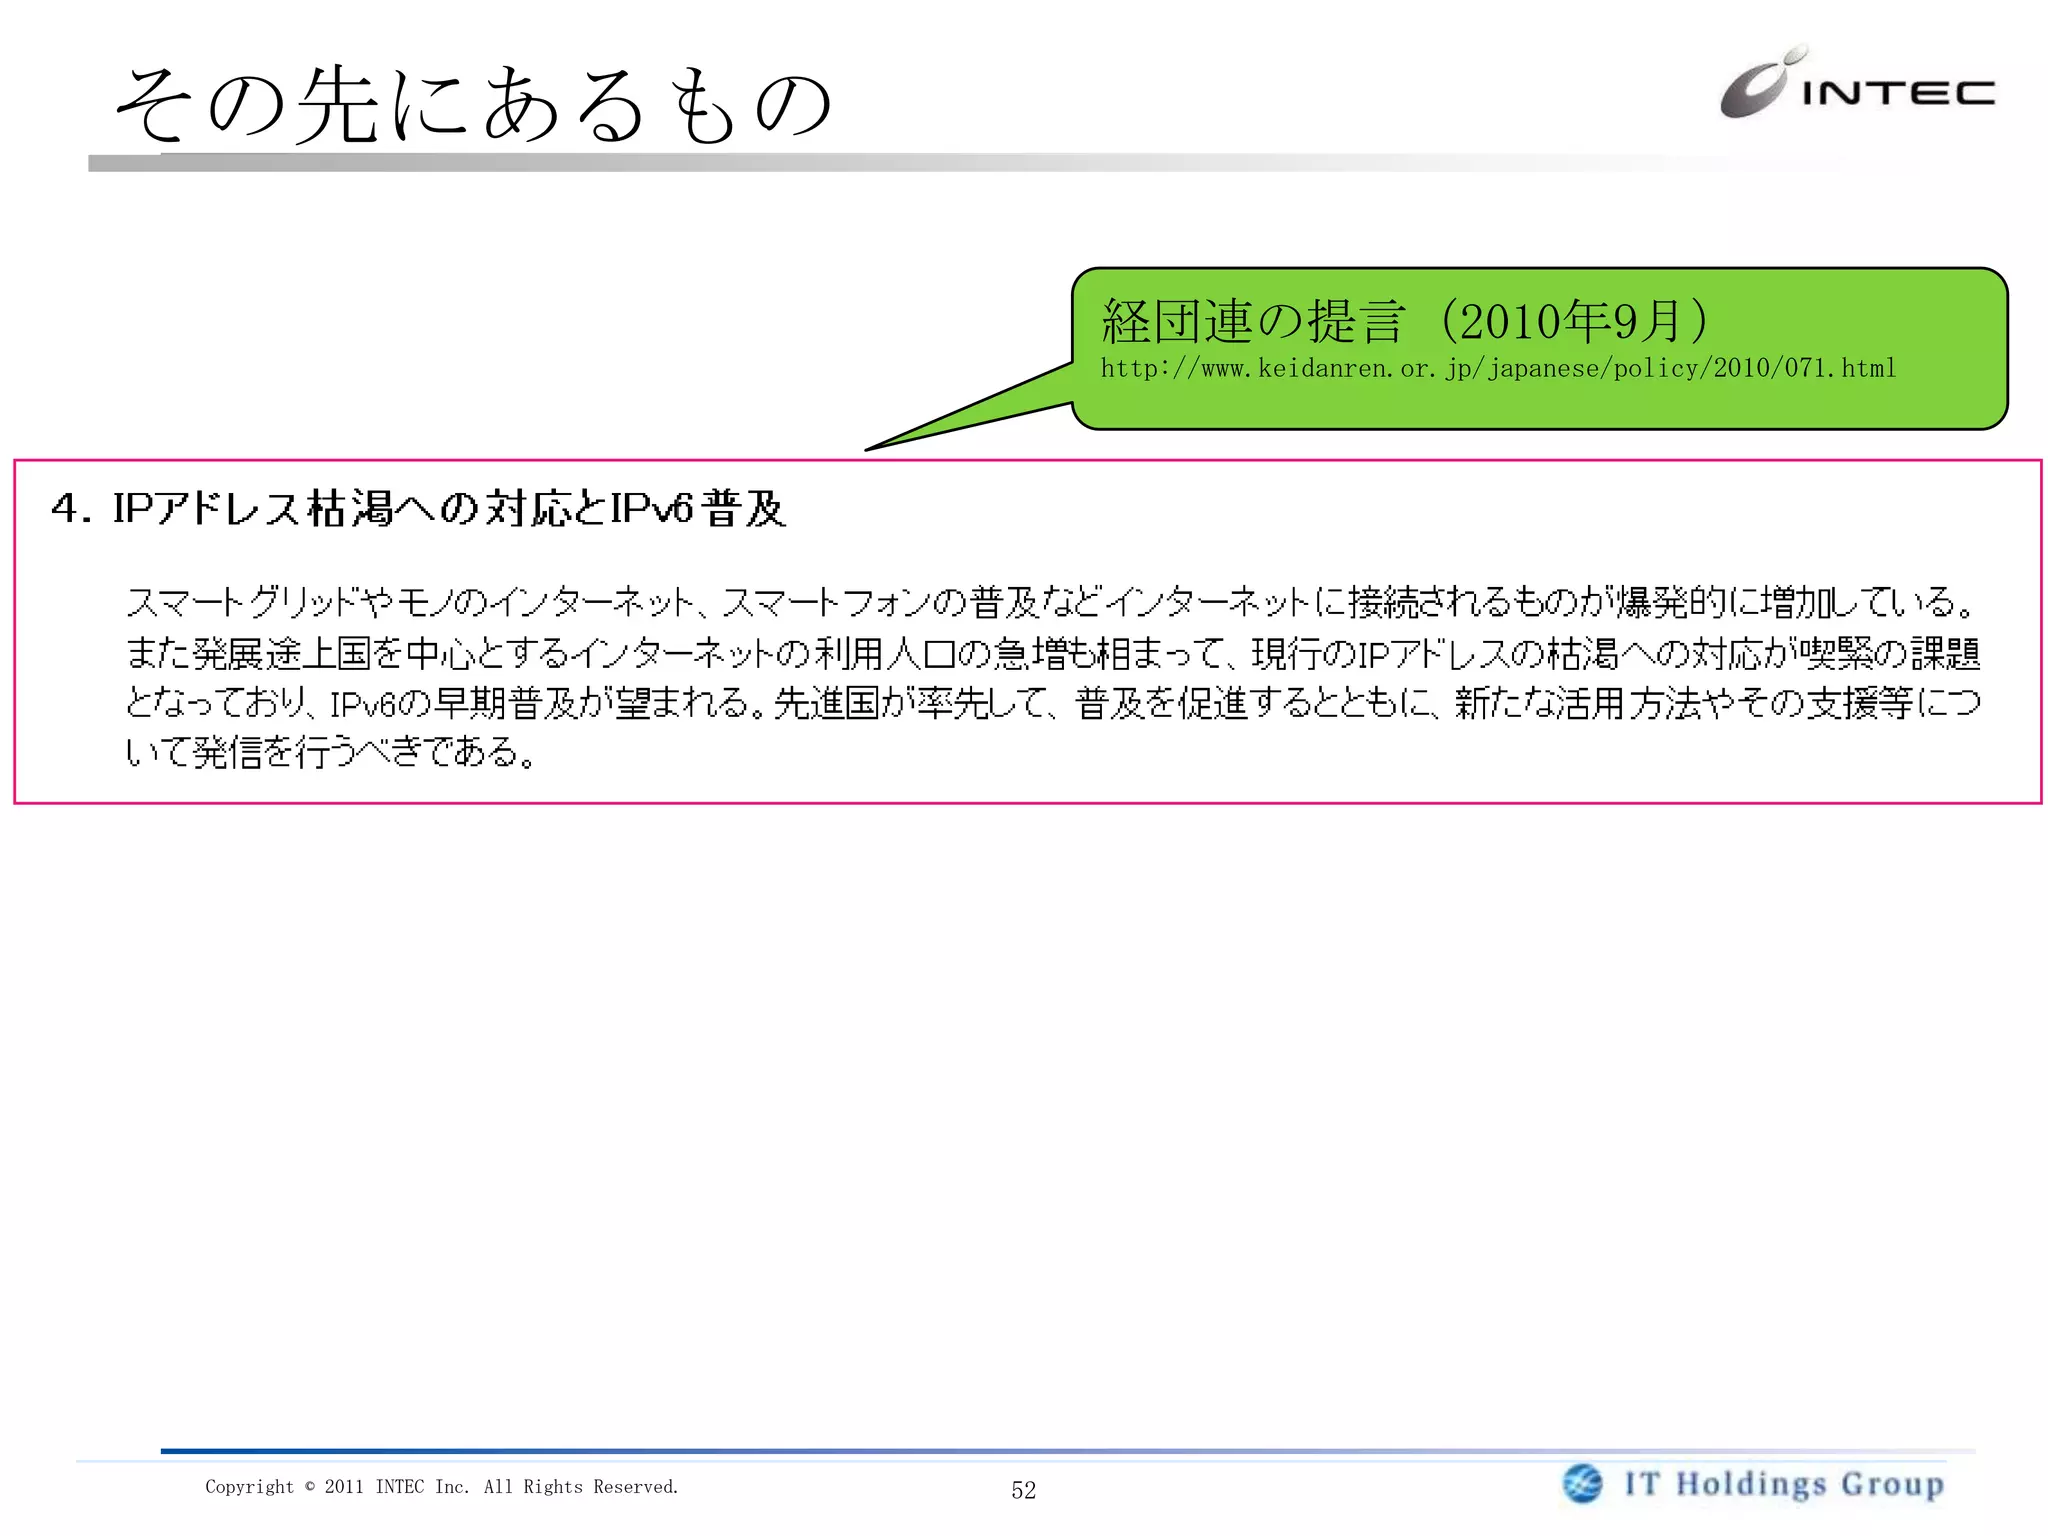This screenshot has width=2048, height=1536.
Task: Click the paragraph line starting スマートグリッドやモノのインターネット
Action: 1052,602
